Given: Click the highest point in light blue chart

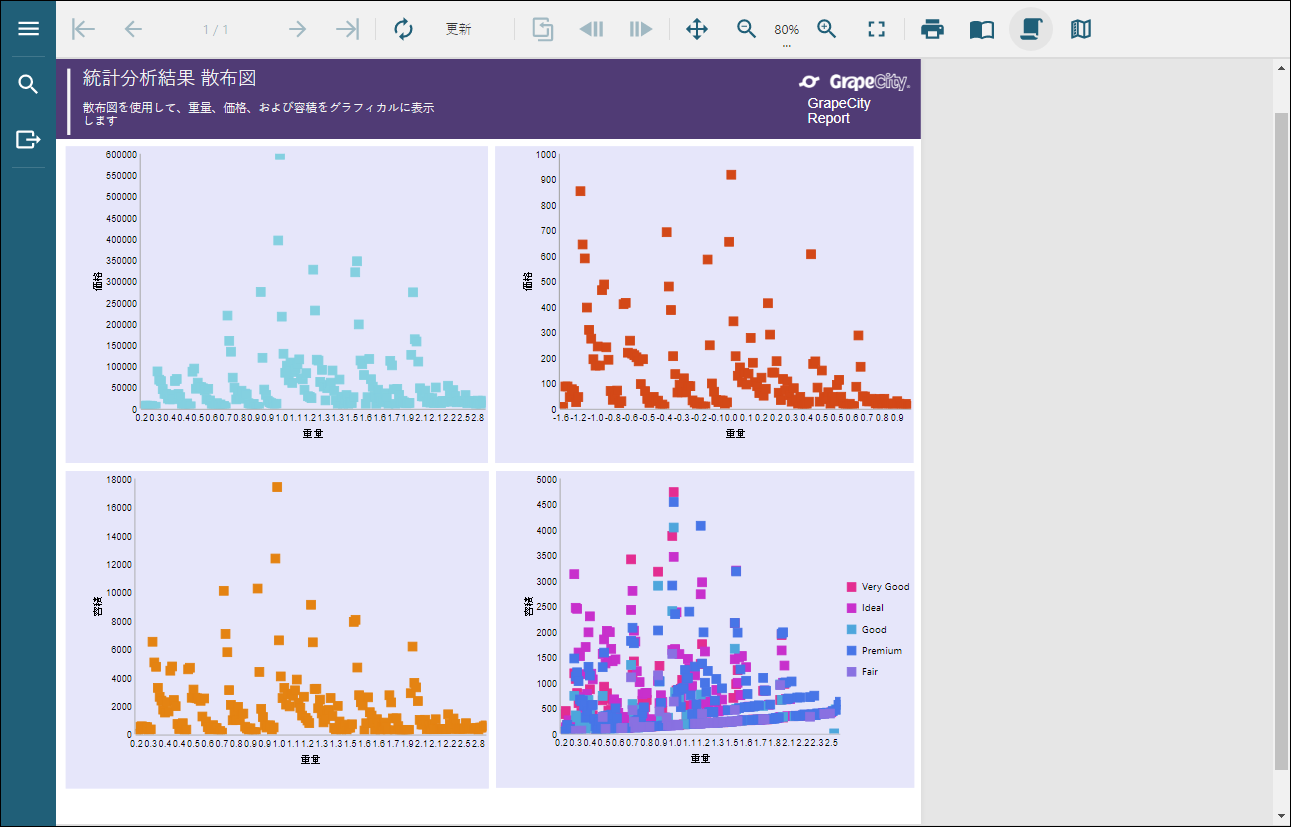Looking at the screenshot, I should tap(279, 155).
